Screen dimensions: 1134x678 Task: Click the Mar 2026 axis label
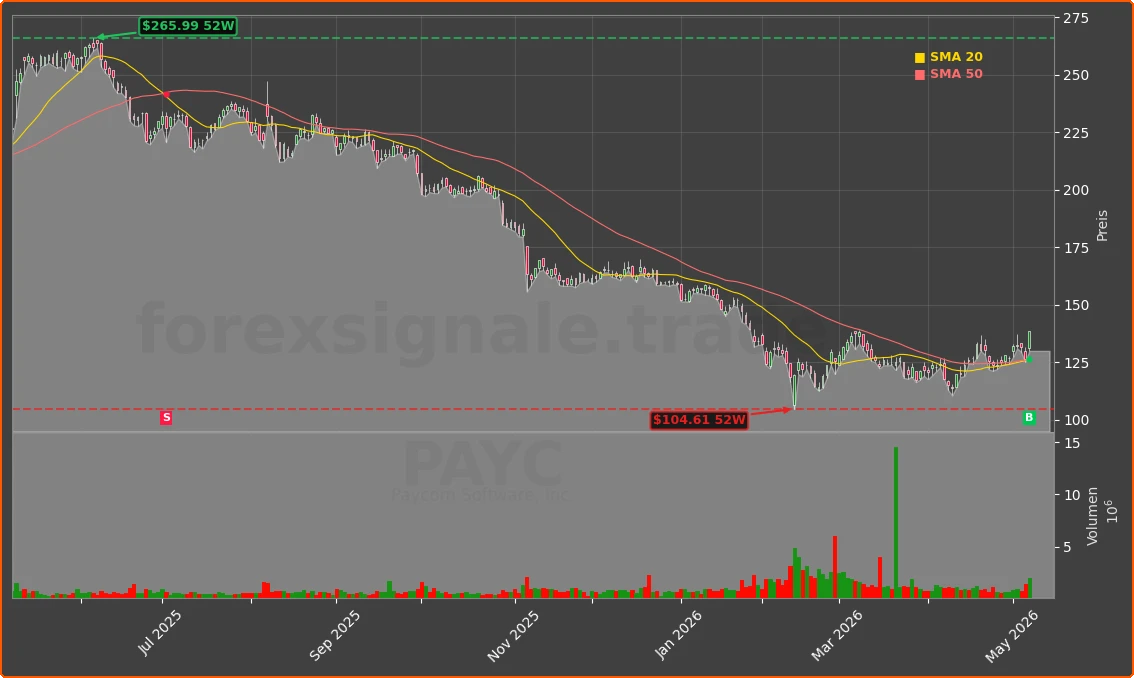coord(837,635)
